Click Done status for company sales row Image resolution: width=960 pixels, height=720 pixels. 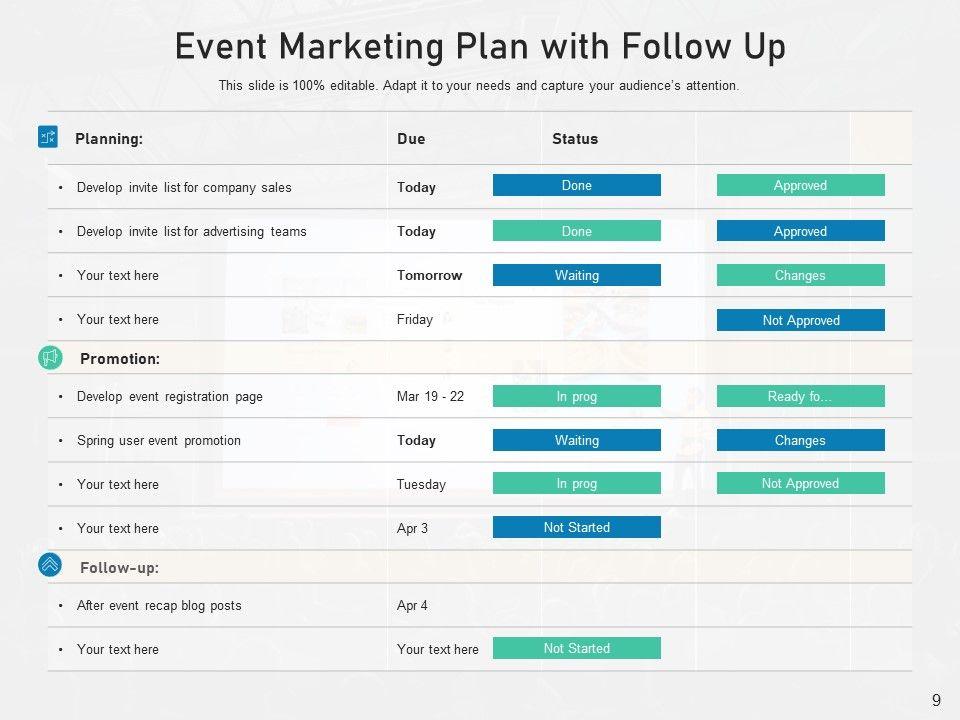576,186
